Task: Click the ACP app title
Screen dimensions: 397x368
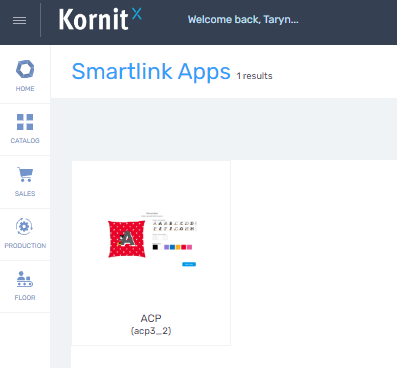Action: coord(151,318)
